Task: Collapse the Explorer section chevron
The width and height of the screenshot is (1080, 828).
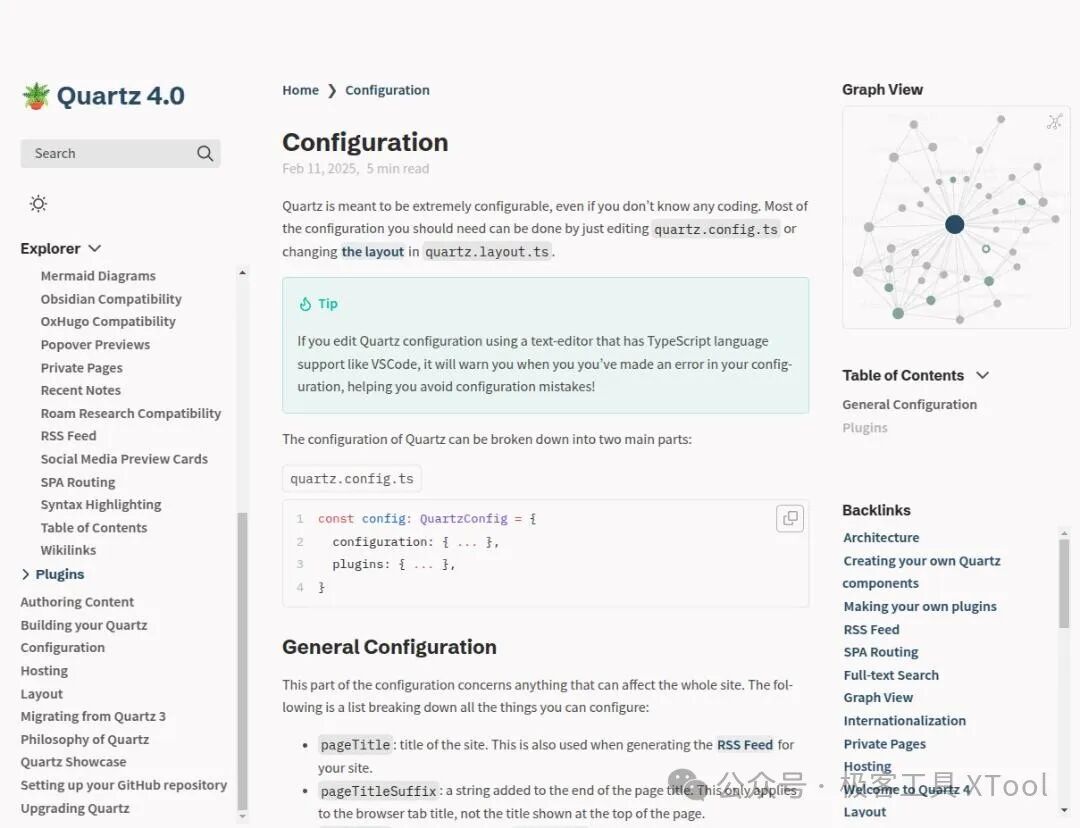Action: [x=95, y=248]
